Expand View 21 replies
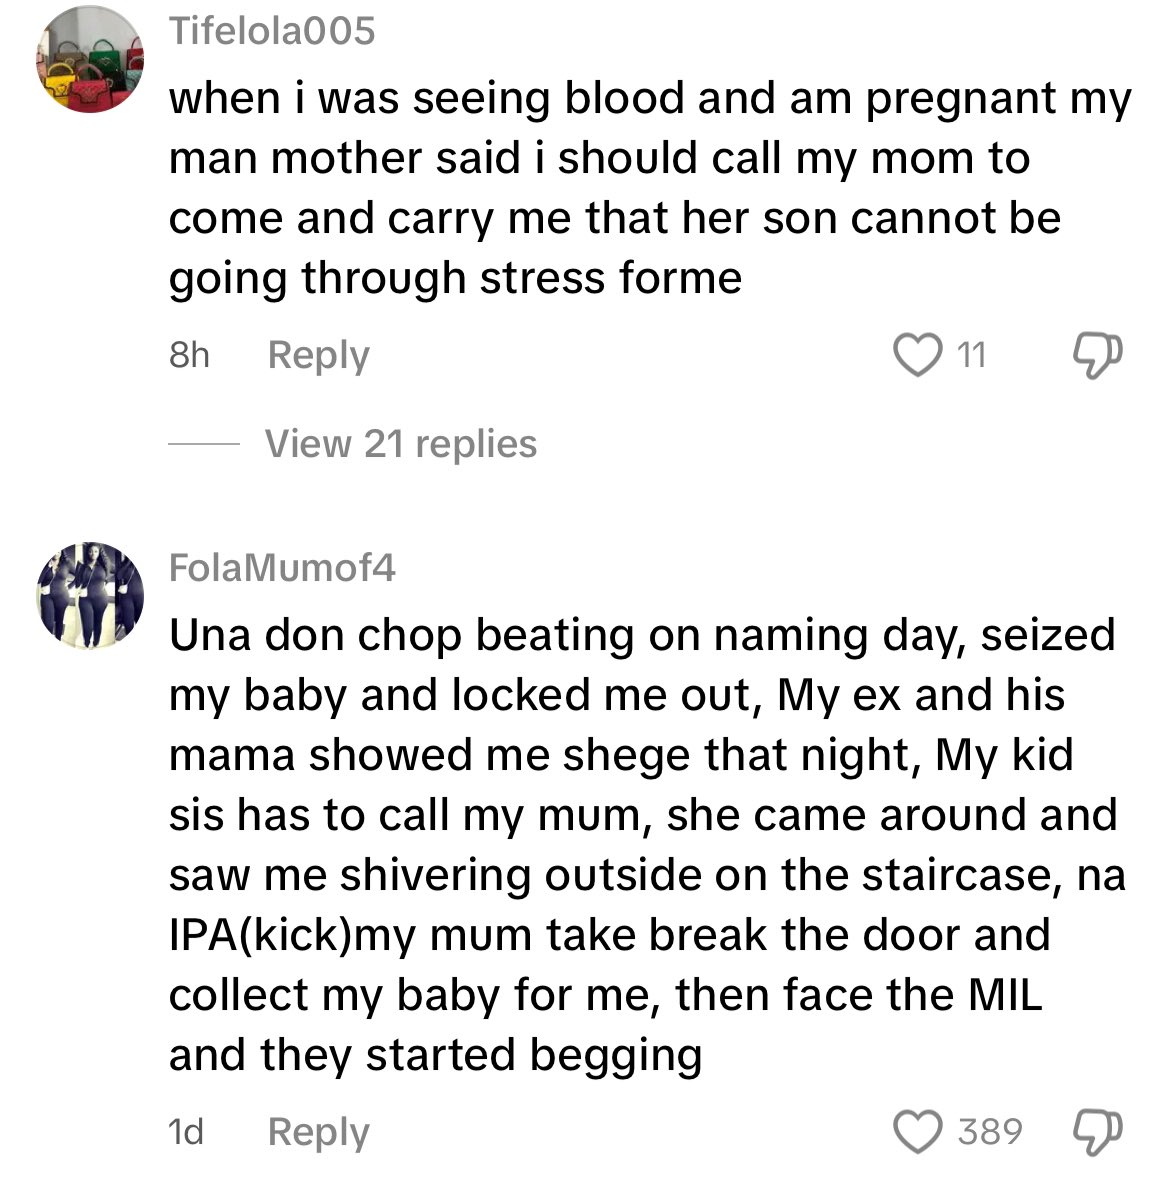This screenshot has height=1179, width=1170. coord(400,443)
